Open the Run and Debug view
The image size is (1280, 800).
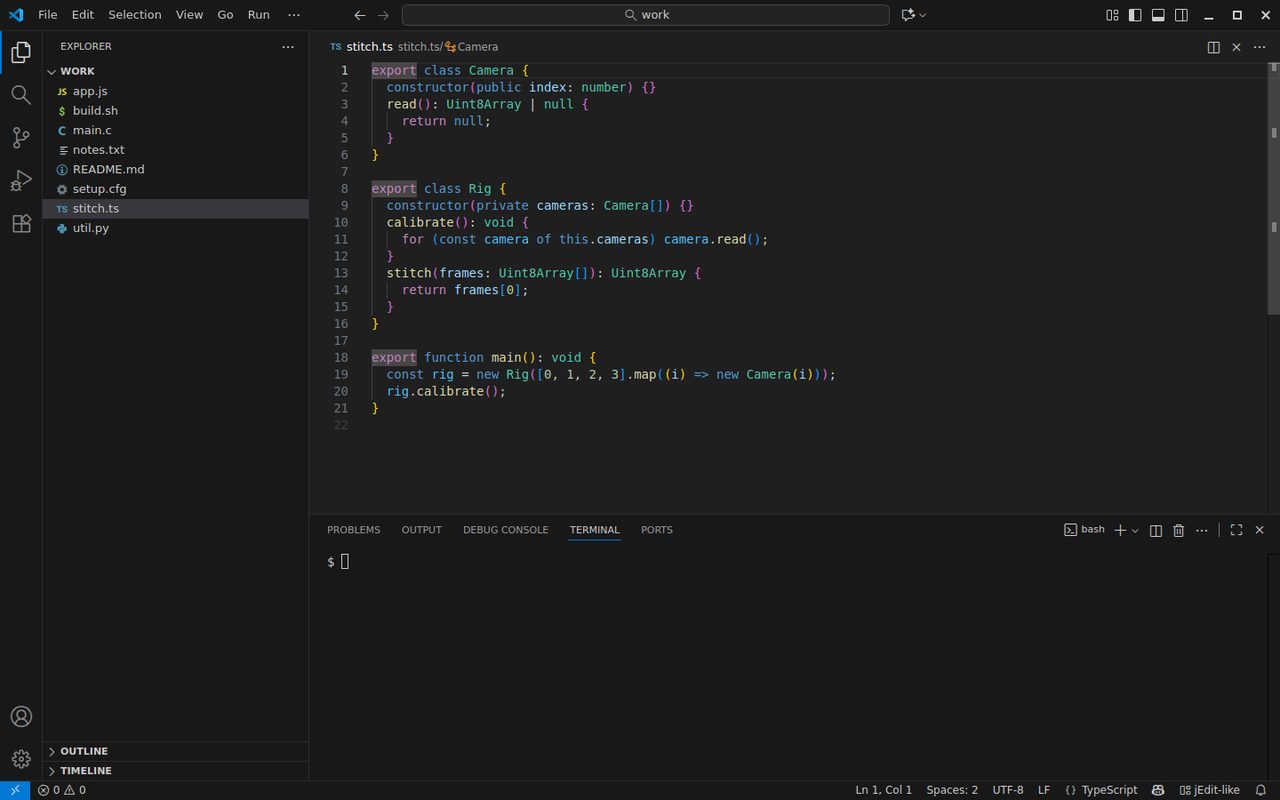click(x=21, y=181)
